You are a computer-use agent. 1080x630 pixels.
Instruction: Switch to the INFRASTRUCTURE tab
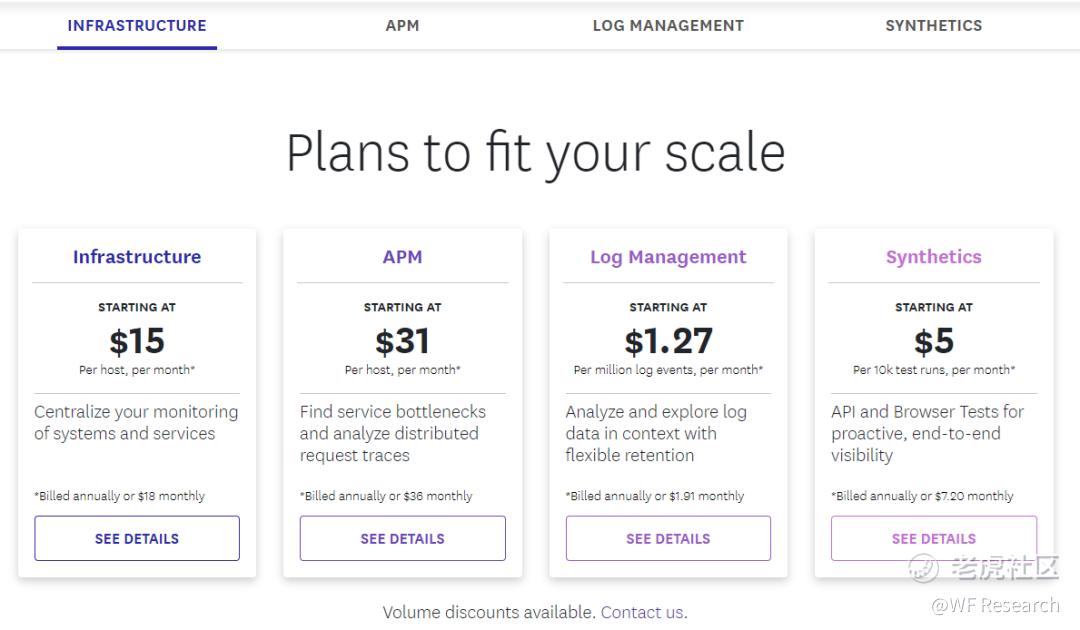(x=137, y=26)
